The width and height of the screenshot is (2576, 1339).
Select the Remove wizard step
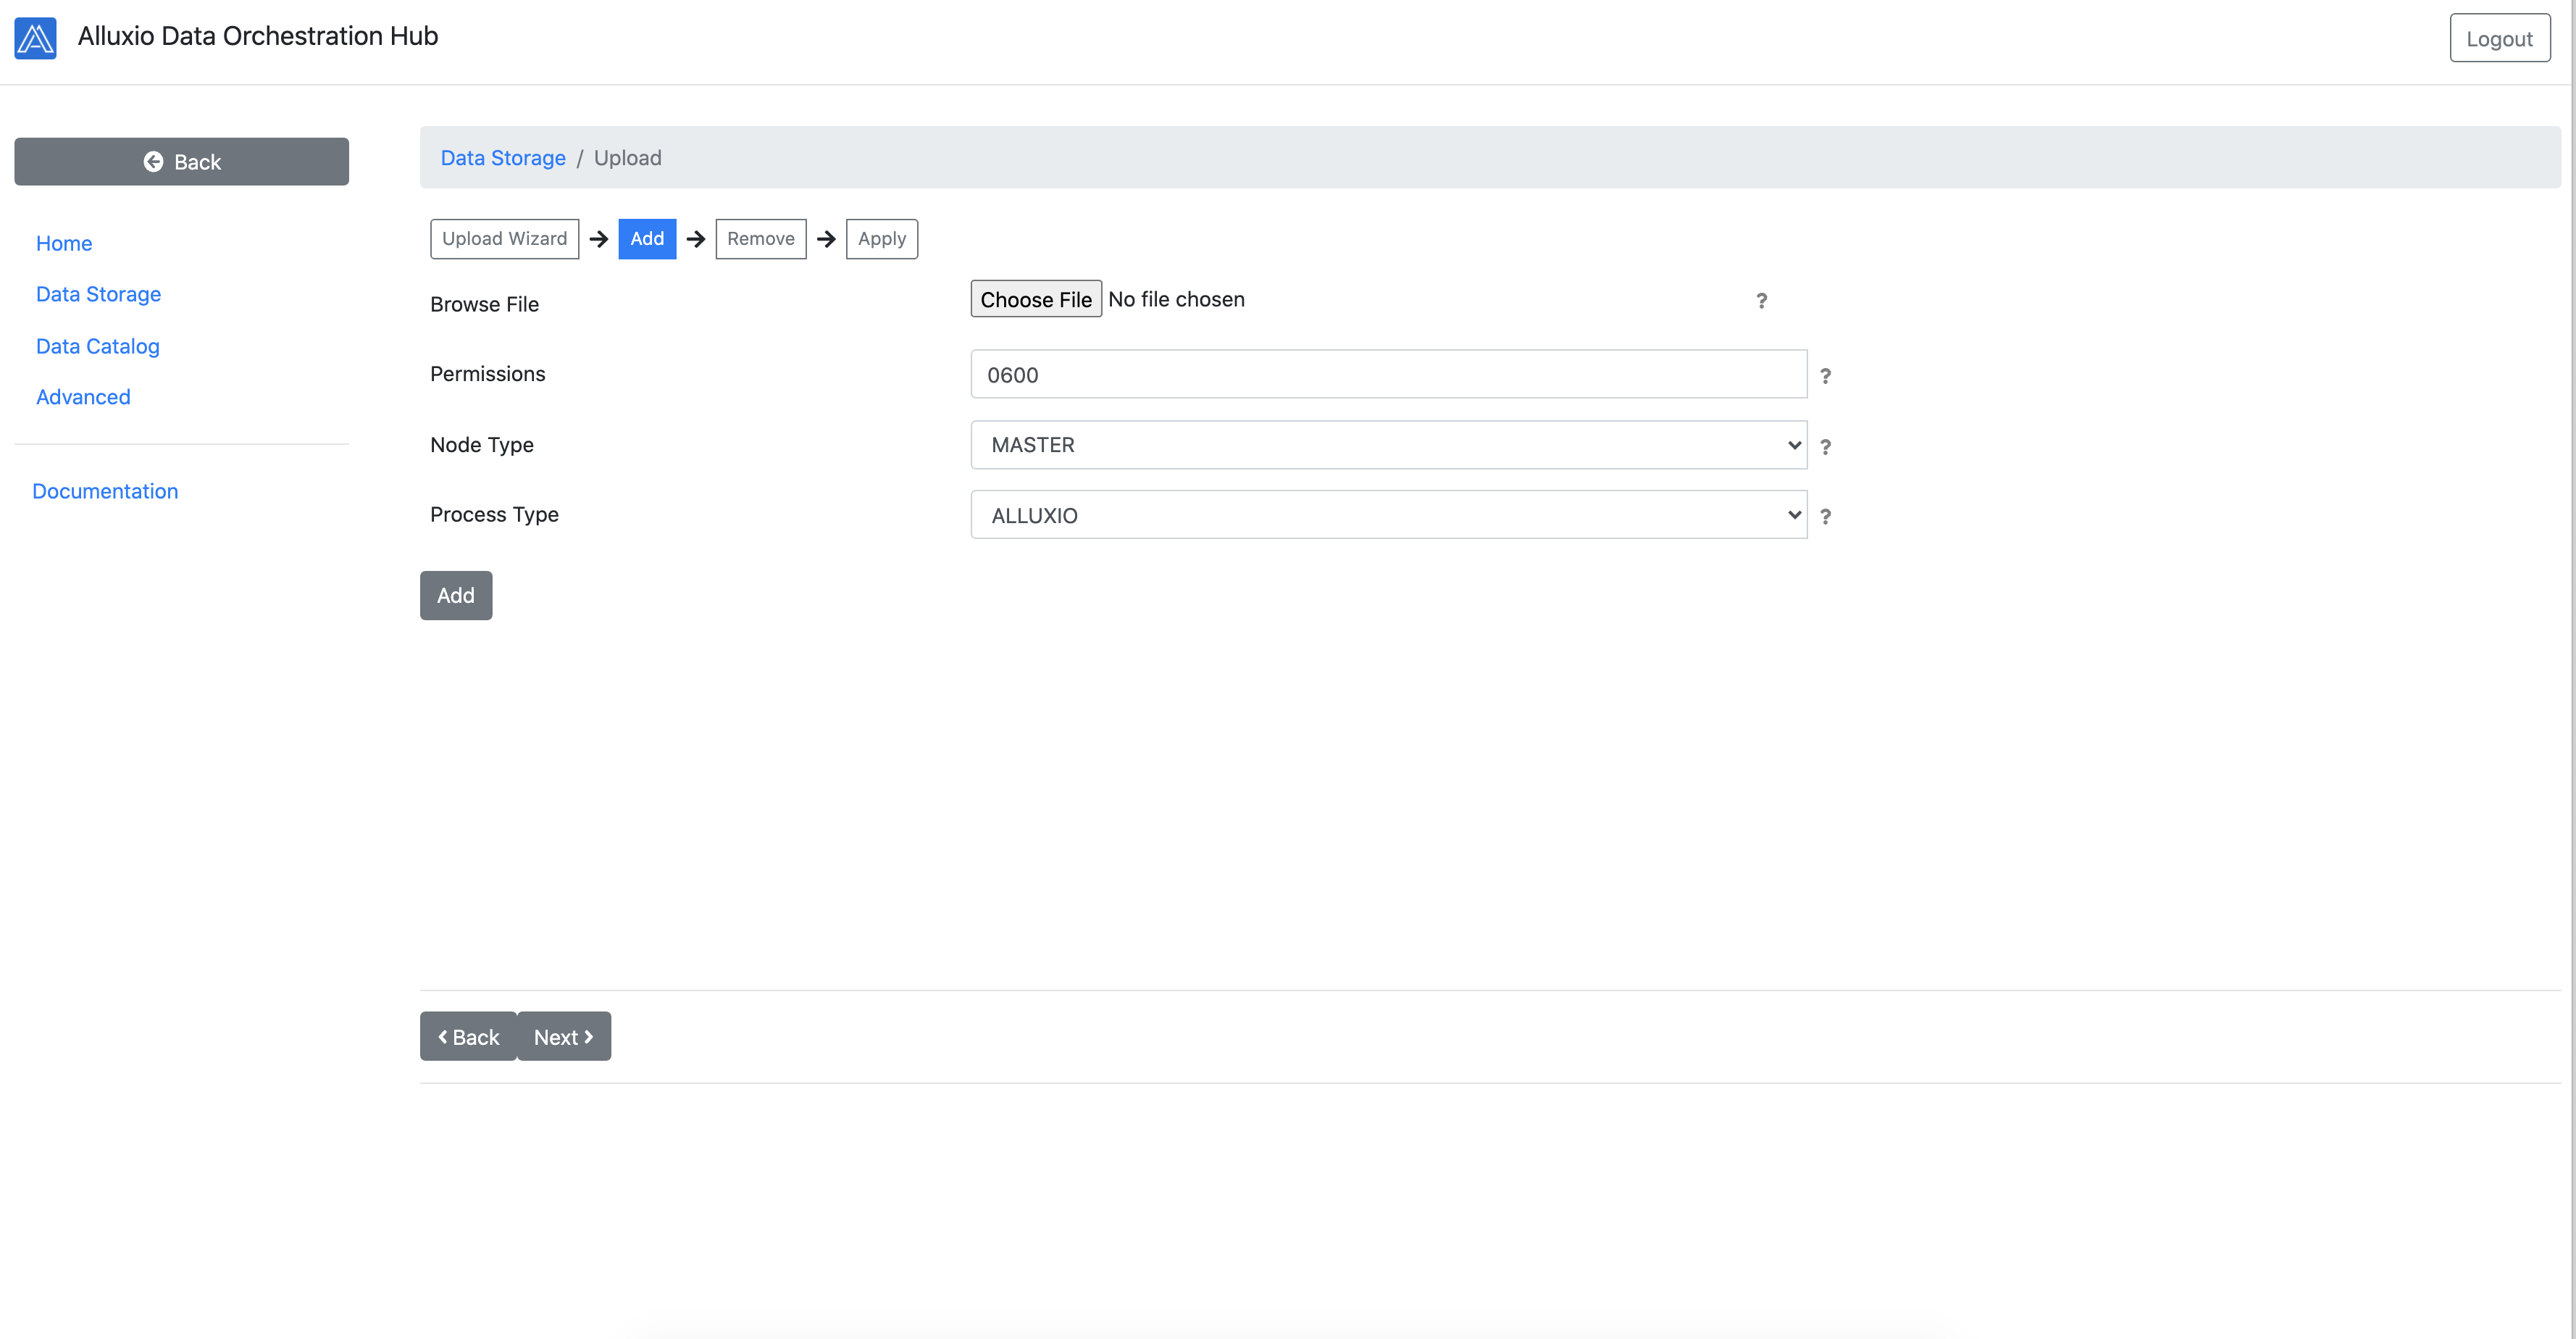[760, 239]
